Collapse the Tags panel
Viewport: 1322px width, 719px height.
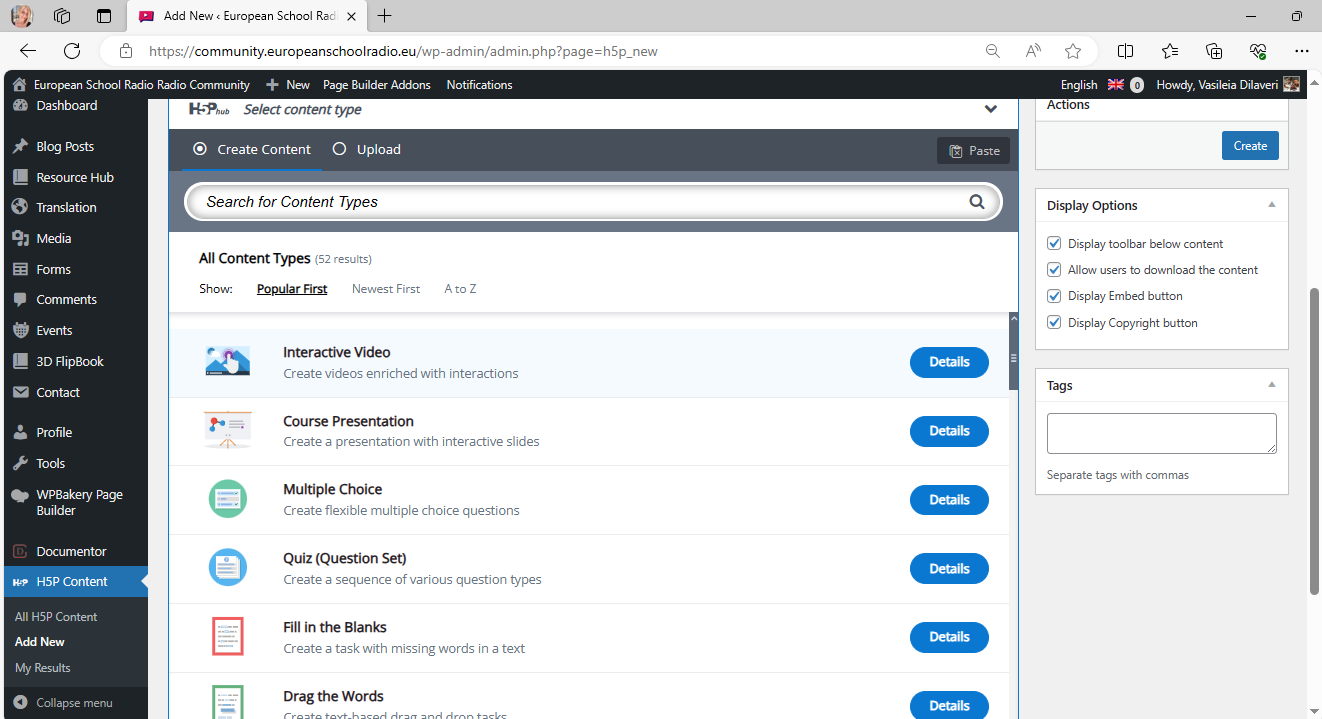click(x=1271, y=385)
